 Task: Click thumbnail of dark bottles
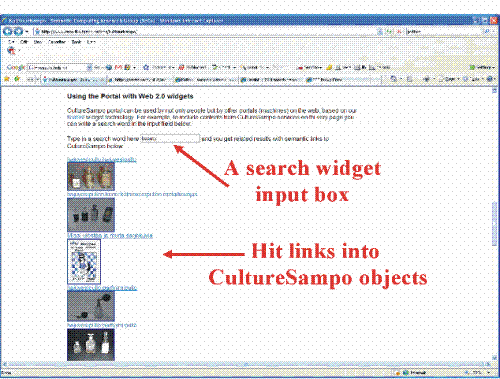[91, 215]
